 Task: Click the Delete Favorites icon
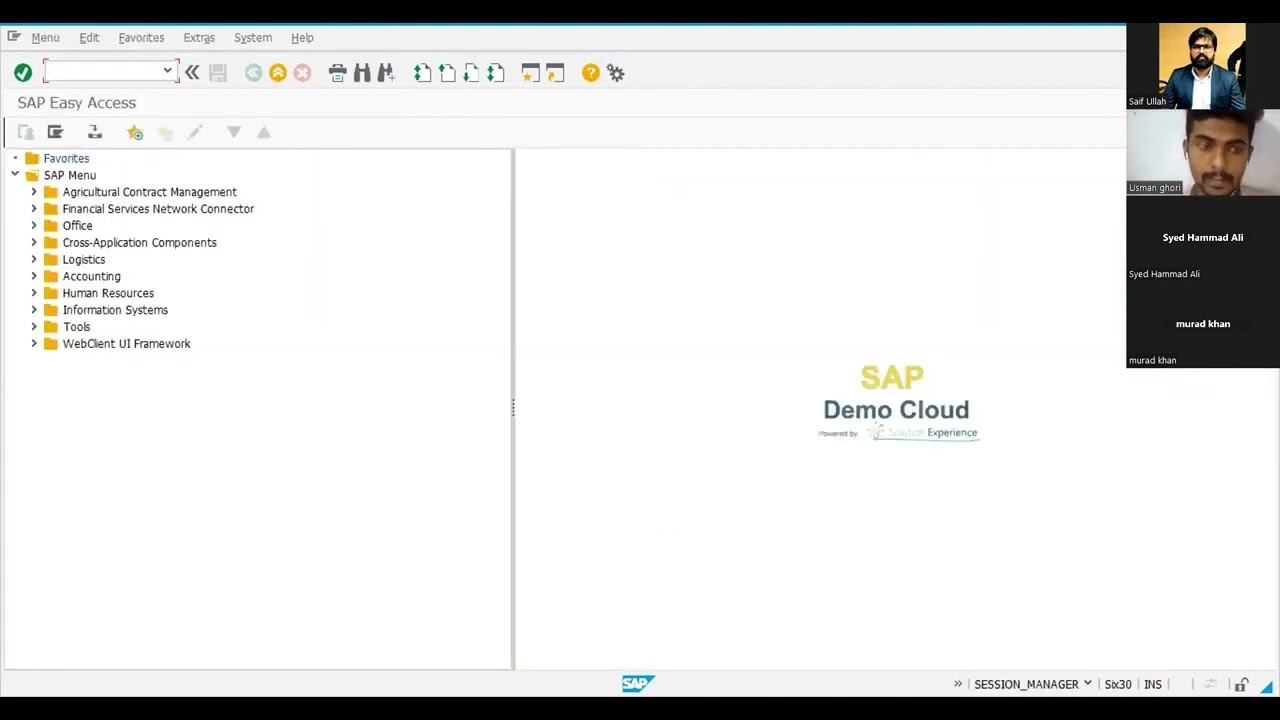click(165, 132)
